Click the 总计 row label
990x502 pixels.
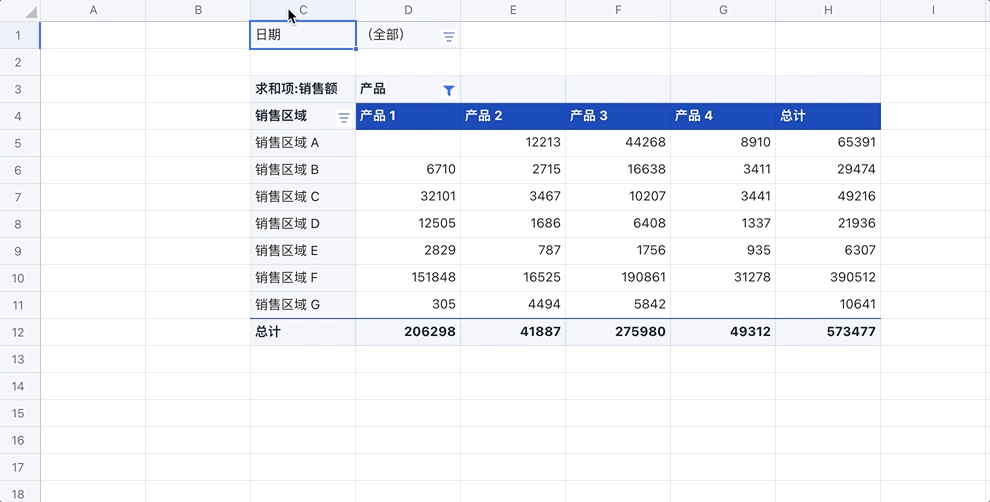coord(303,332)
